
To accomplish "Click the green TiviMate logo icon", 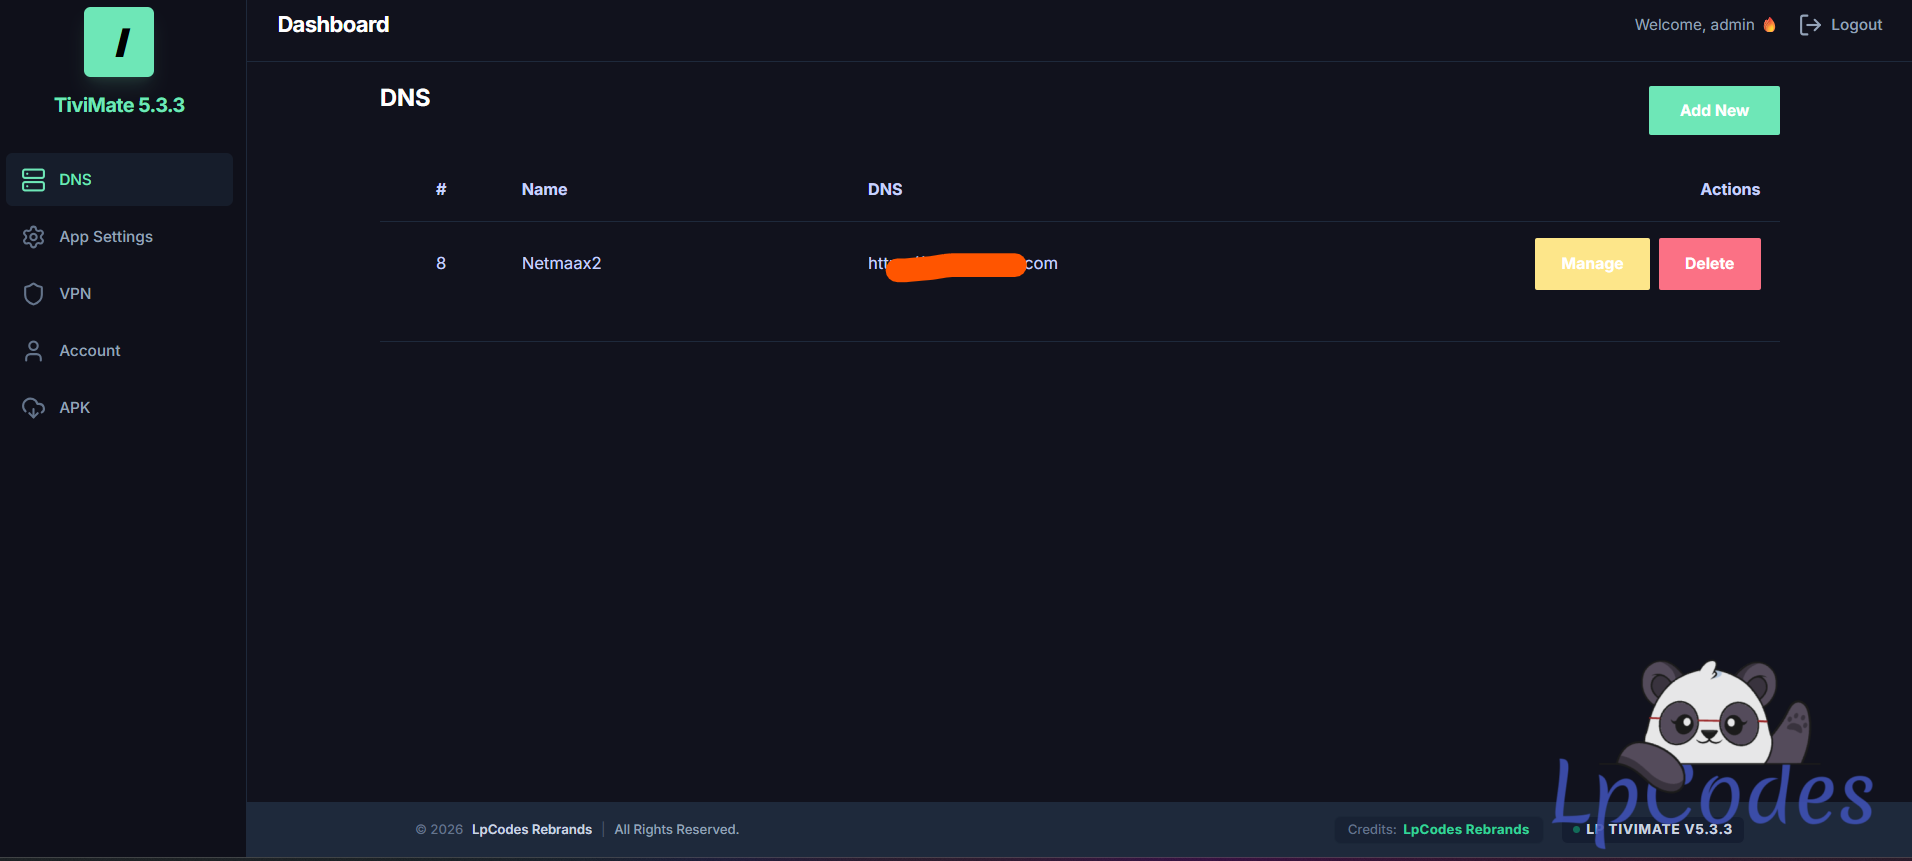I will pyautogui.click(x=119, y=42).
